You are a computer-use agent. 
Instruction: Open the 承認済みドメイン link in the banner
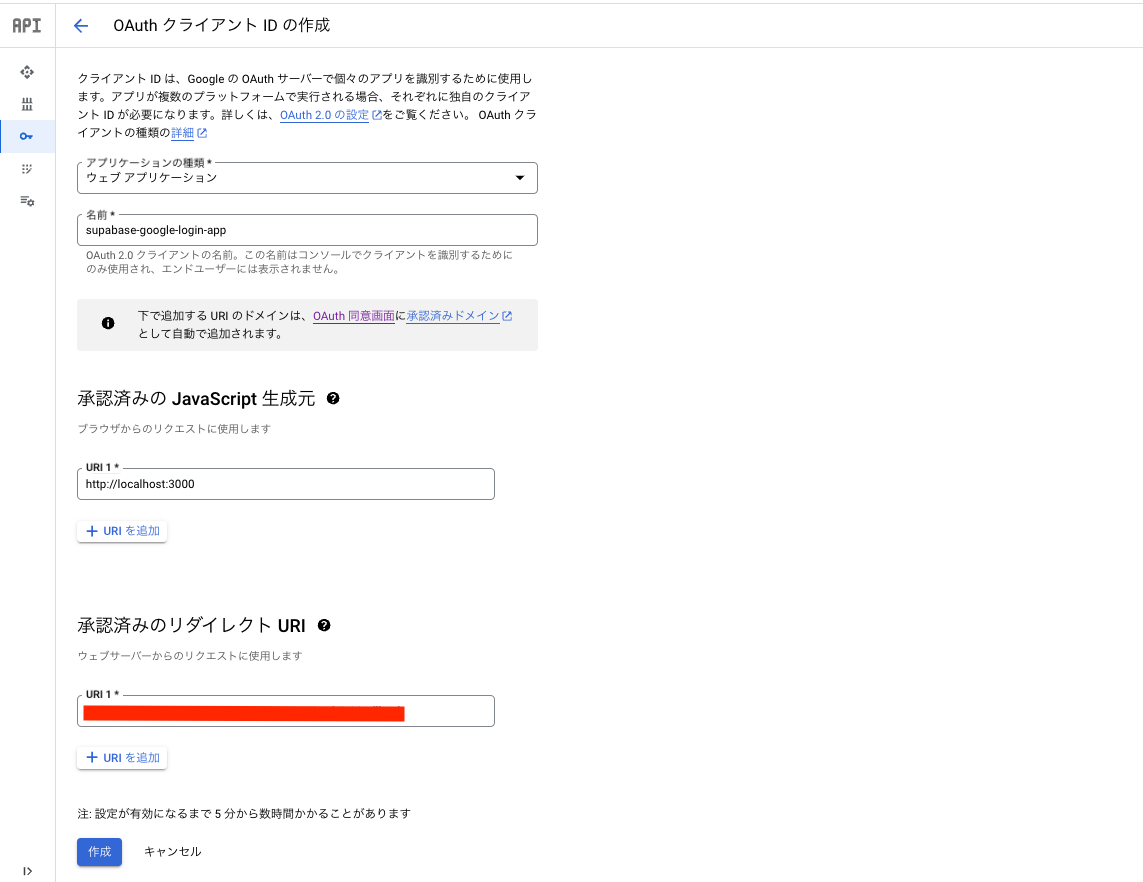[x=453, y=315]
